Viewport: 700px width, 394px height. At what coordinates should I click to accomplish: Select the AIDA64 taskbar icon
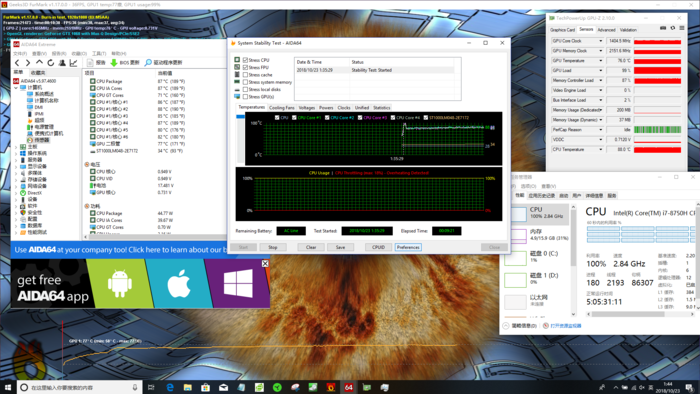click(349, 387)
